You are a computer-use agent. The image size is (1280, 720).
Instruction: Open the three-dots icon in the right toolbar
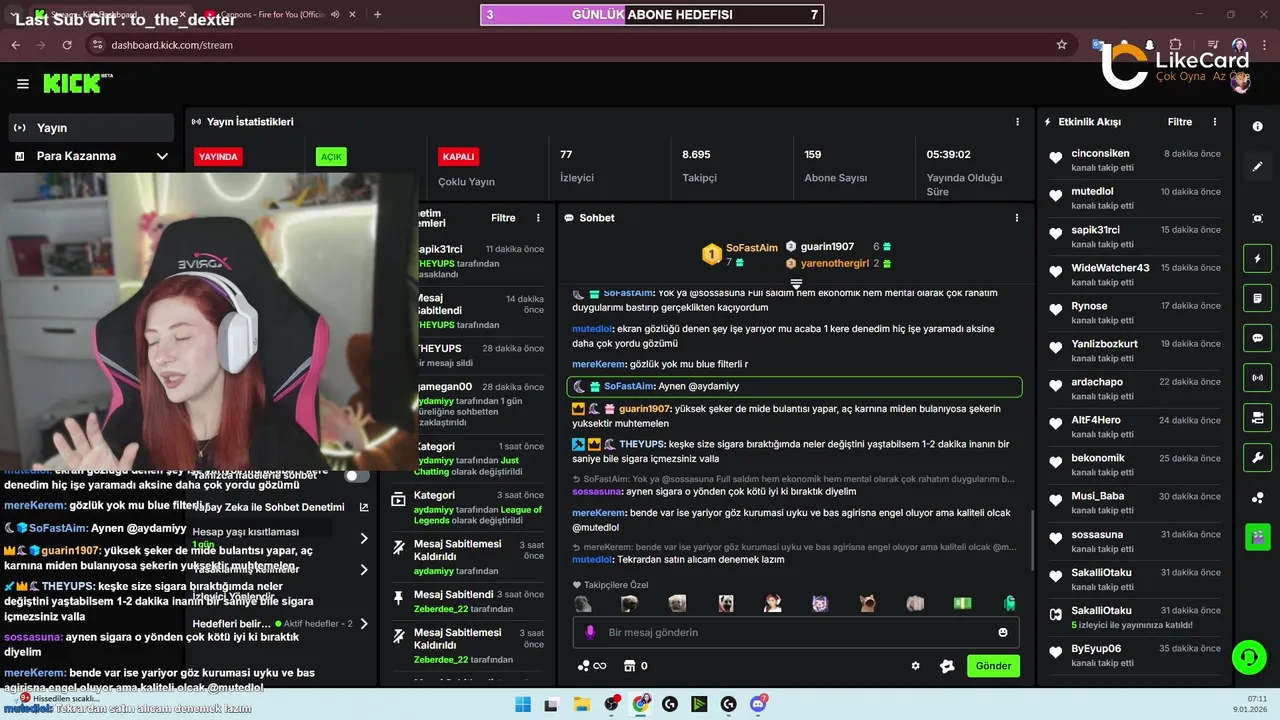point(1257,498)
